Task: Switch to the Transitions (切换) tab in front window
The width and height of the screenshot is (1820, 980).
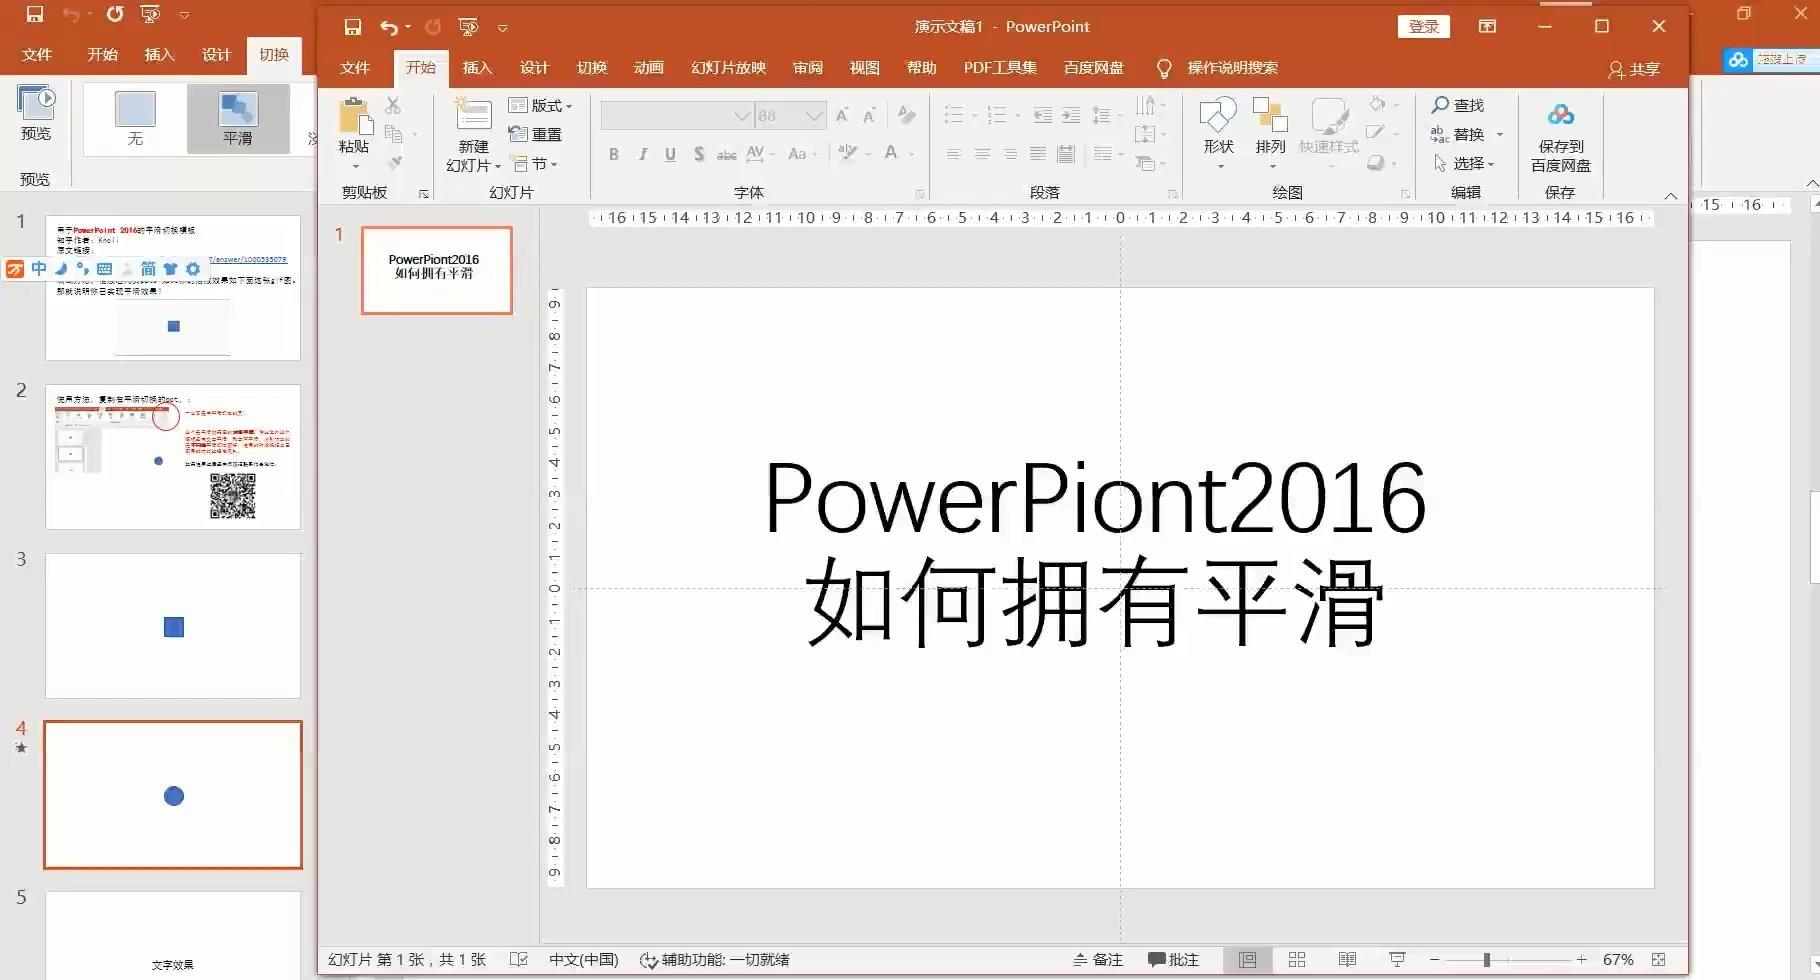Action: pyautogui.click(x=591, y=68)
